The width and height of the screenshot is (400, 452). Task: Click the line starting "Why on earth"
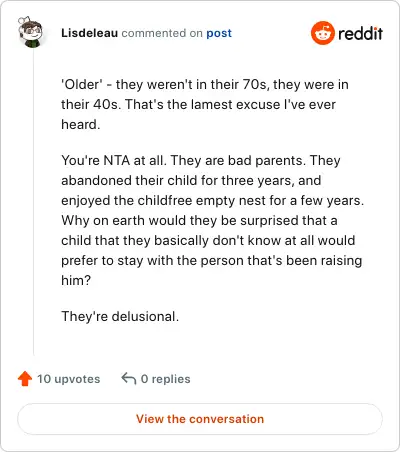click(199, 221)
